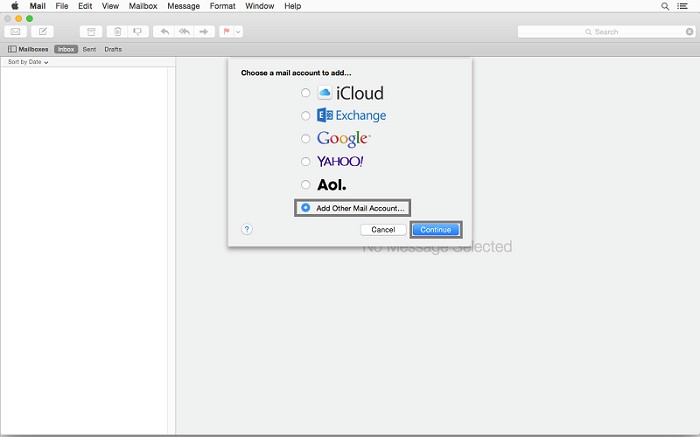
Task: Click the green zoom window button
Action: (29, 18)
